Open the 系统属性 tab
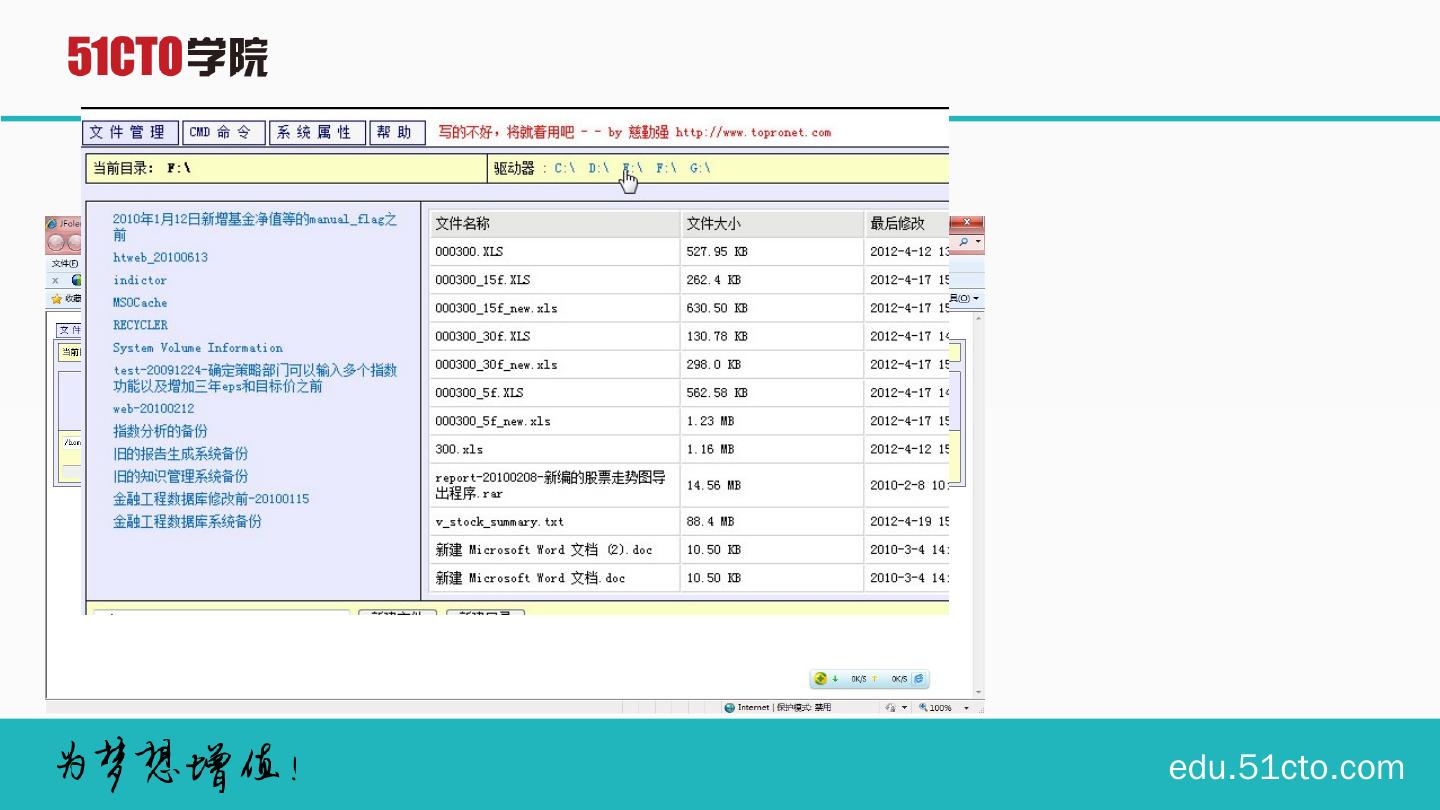The width and height of the screenshot is (1440, 810). tap(316, 133)
